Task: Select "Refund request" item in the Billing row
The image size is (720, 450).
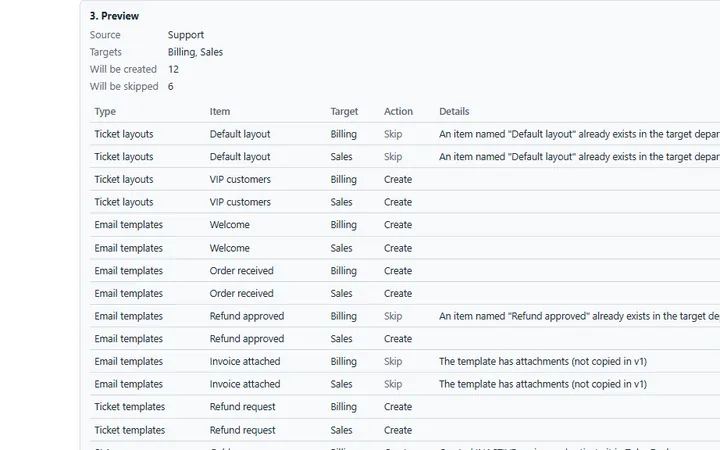Action: [242, 407]
